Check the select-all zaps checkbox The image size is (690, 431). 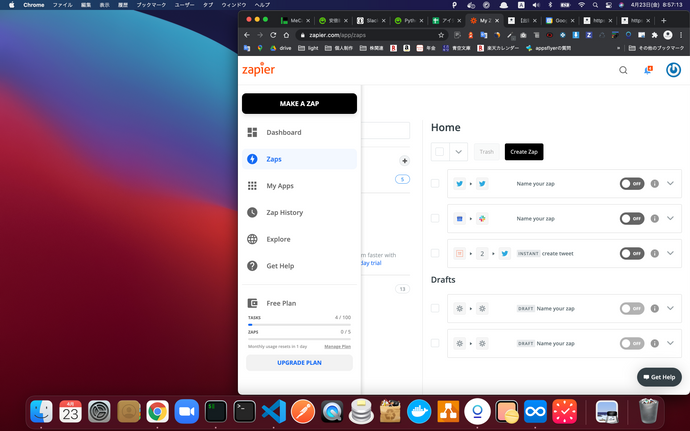point(440,152)
